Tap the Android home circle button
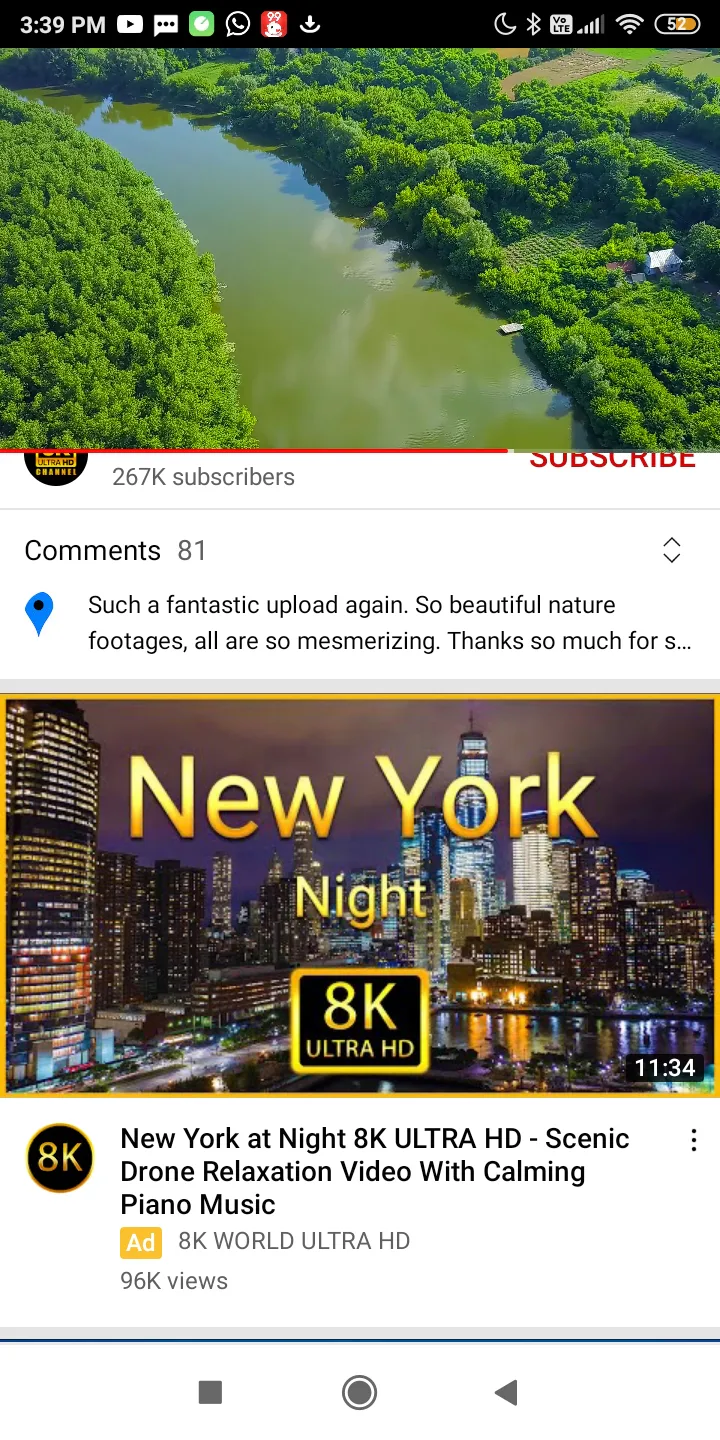Image resolution: width=720 pixels, height=1440 pixels. click(359, 1392)
